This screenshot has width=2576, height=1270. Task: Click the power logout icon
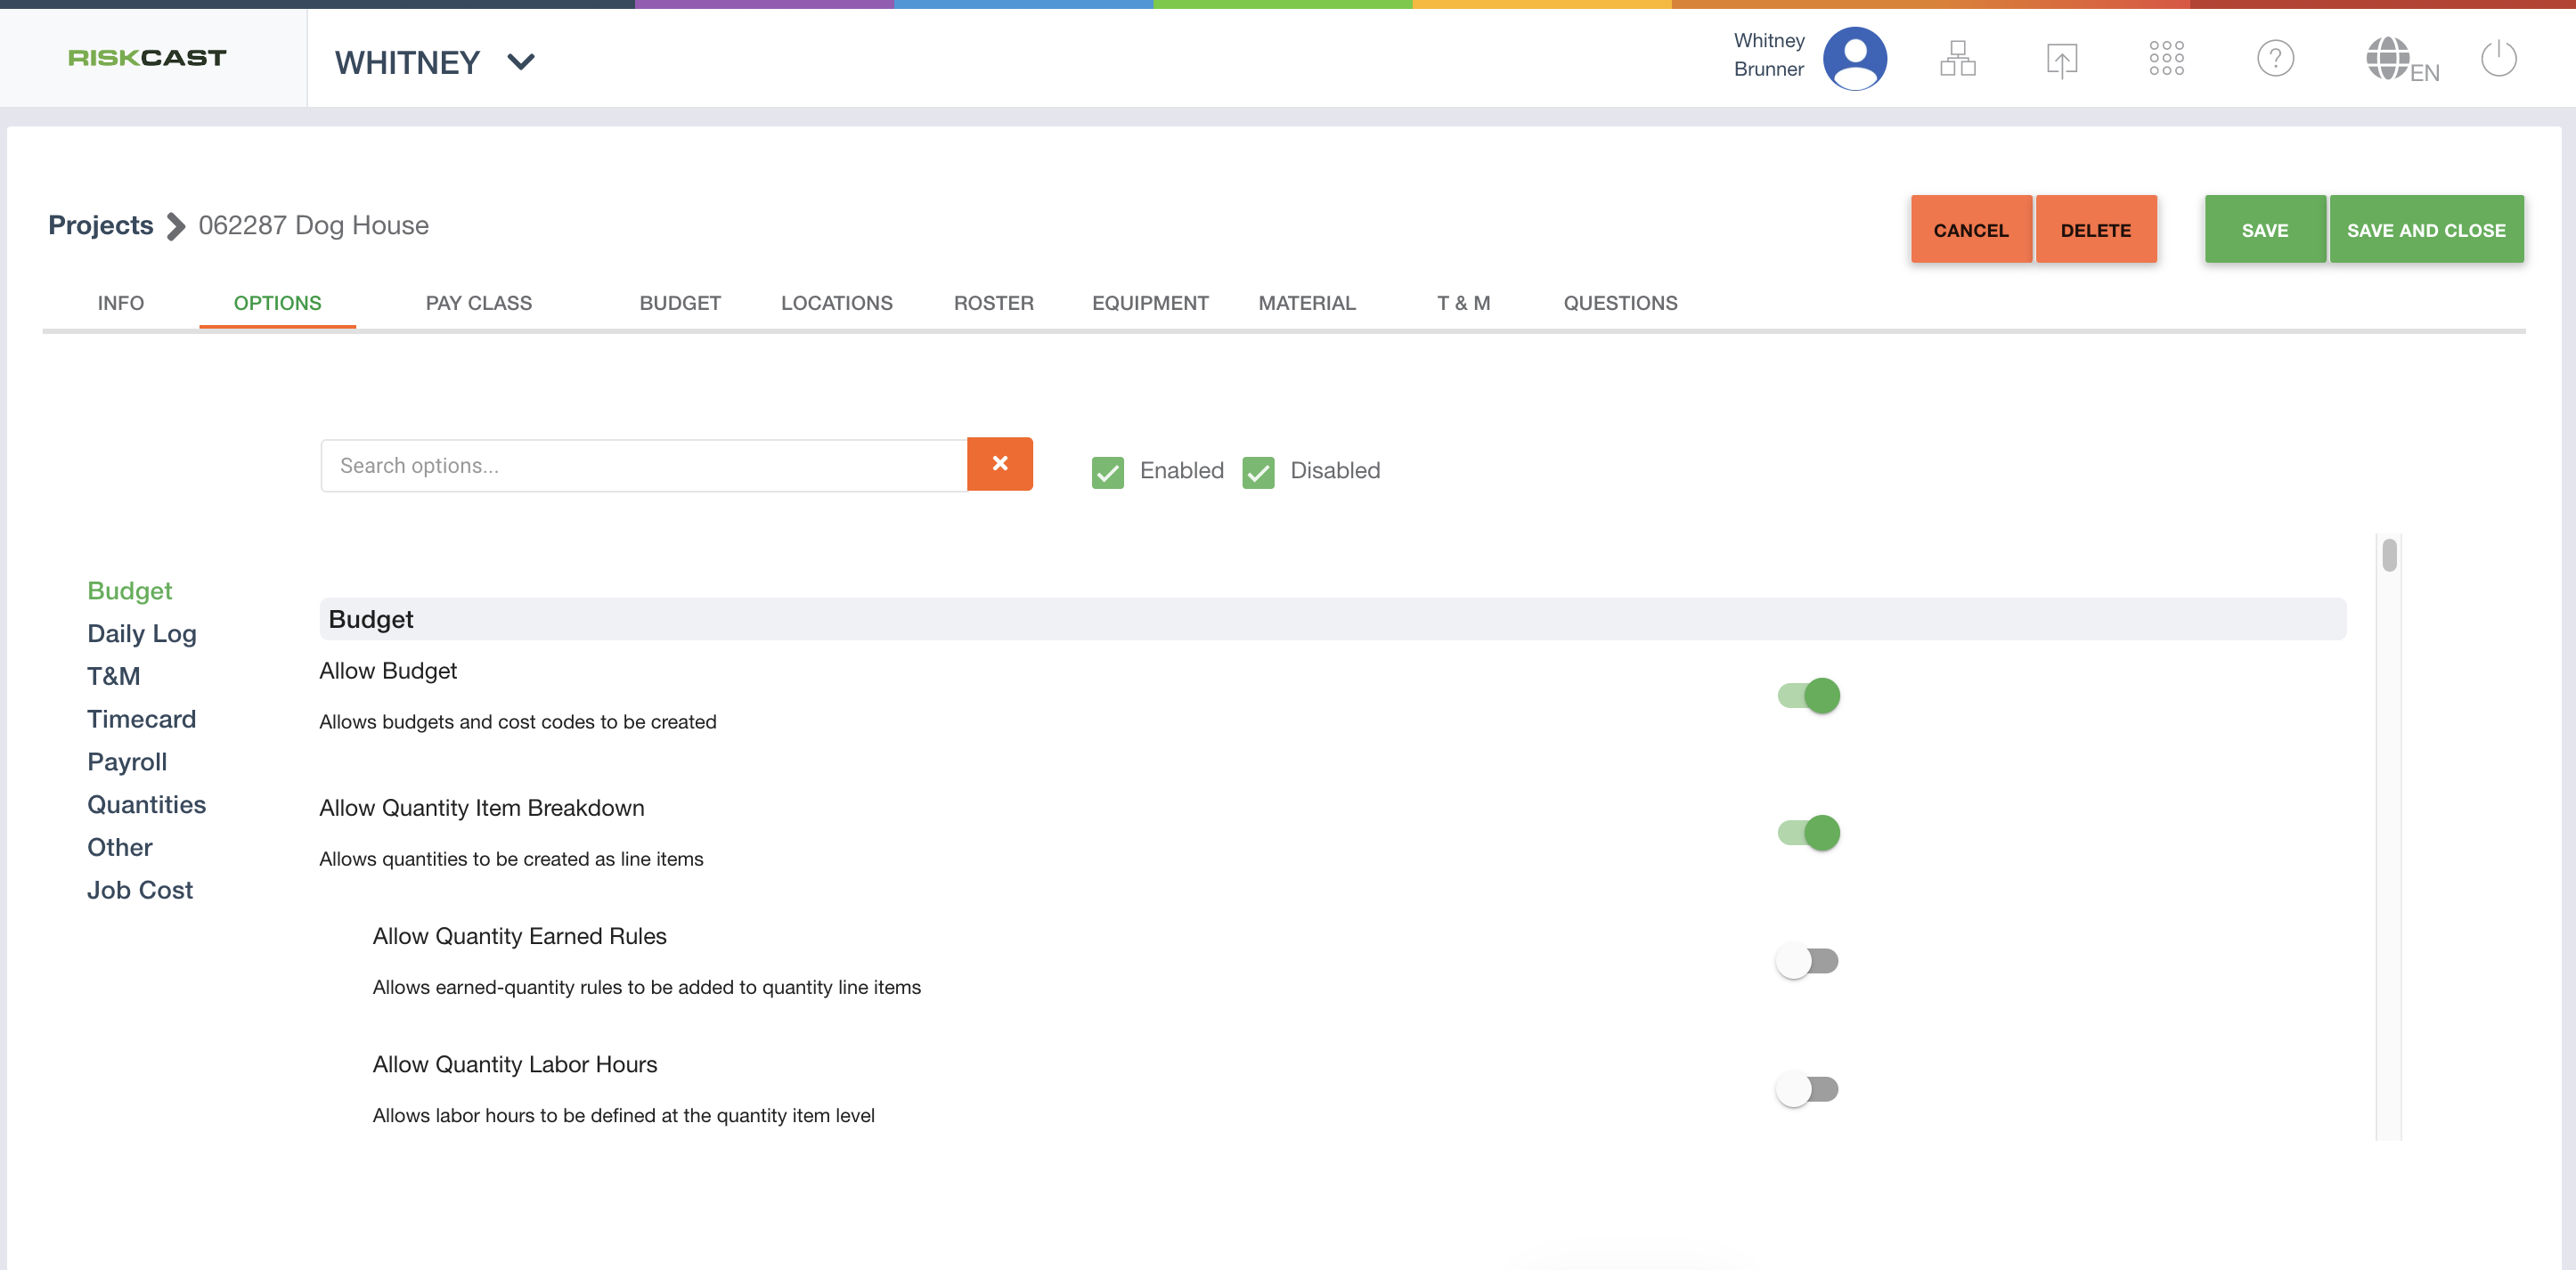point(2498,59)
